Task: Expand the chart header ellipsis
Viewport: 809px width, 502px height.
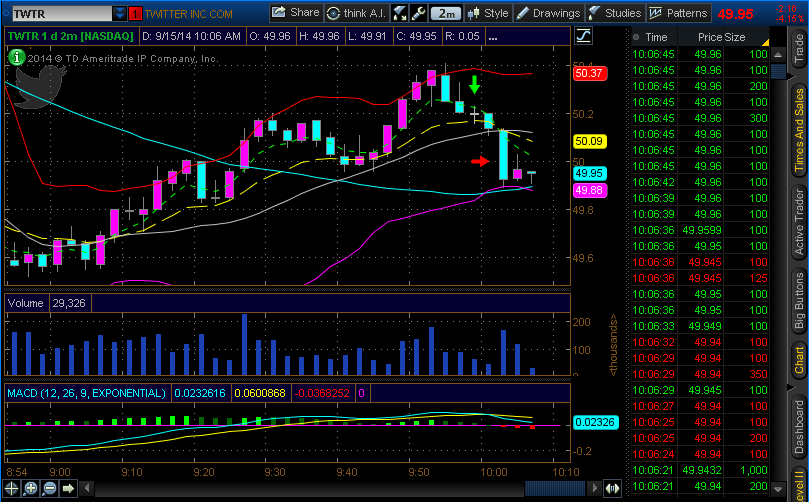Action: tap(493, 37)
